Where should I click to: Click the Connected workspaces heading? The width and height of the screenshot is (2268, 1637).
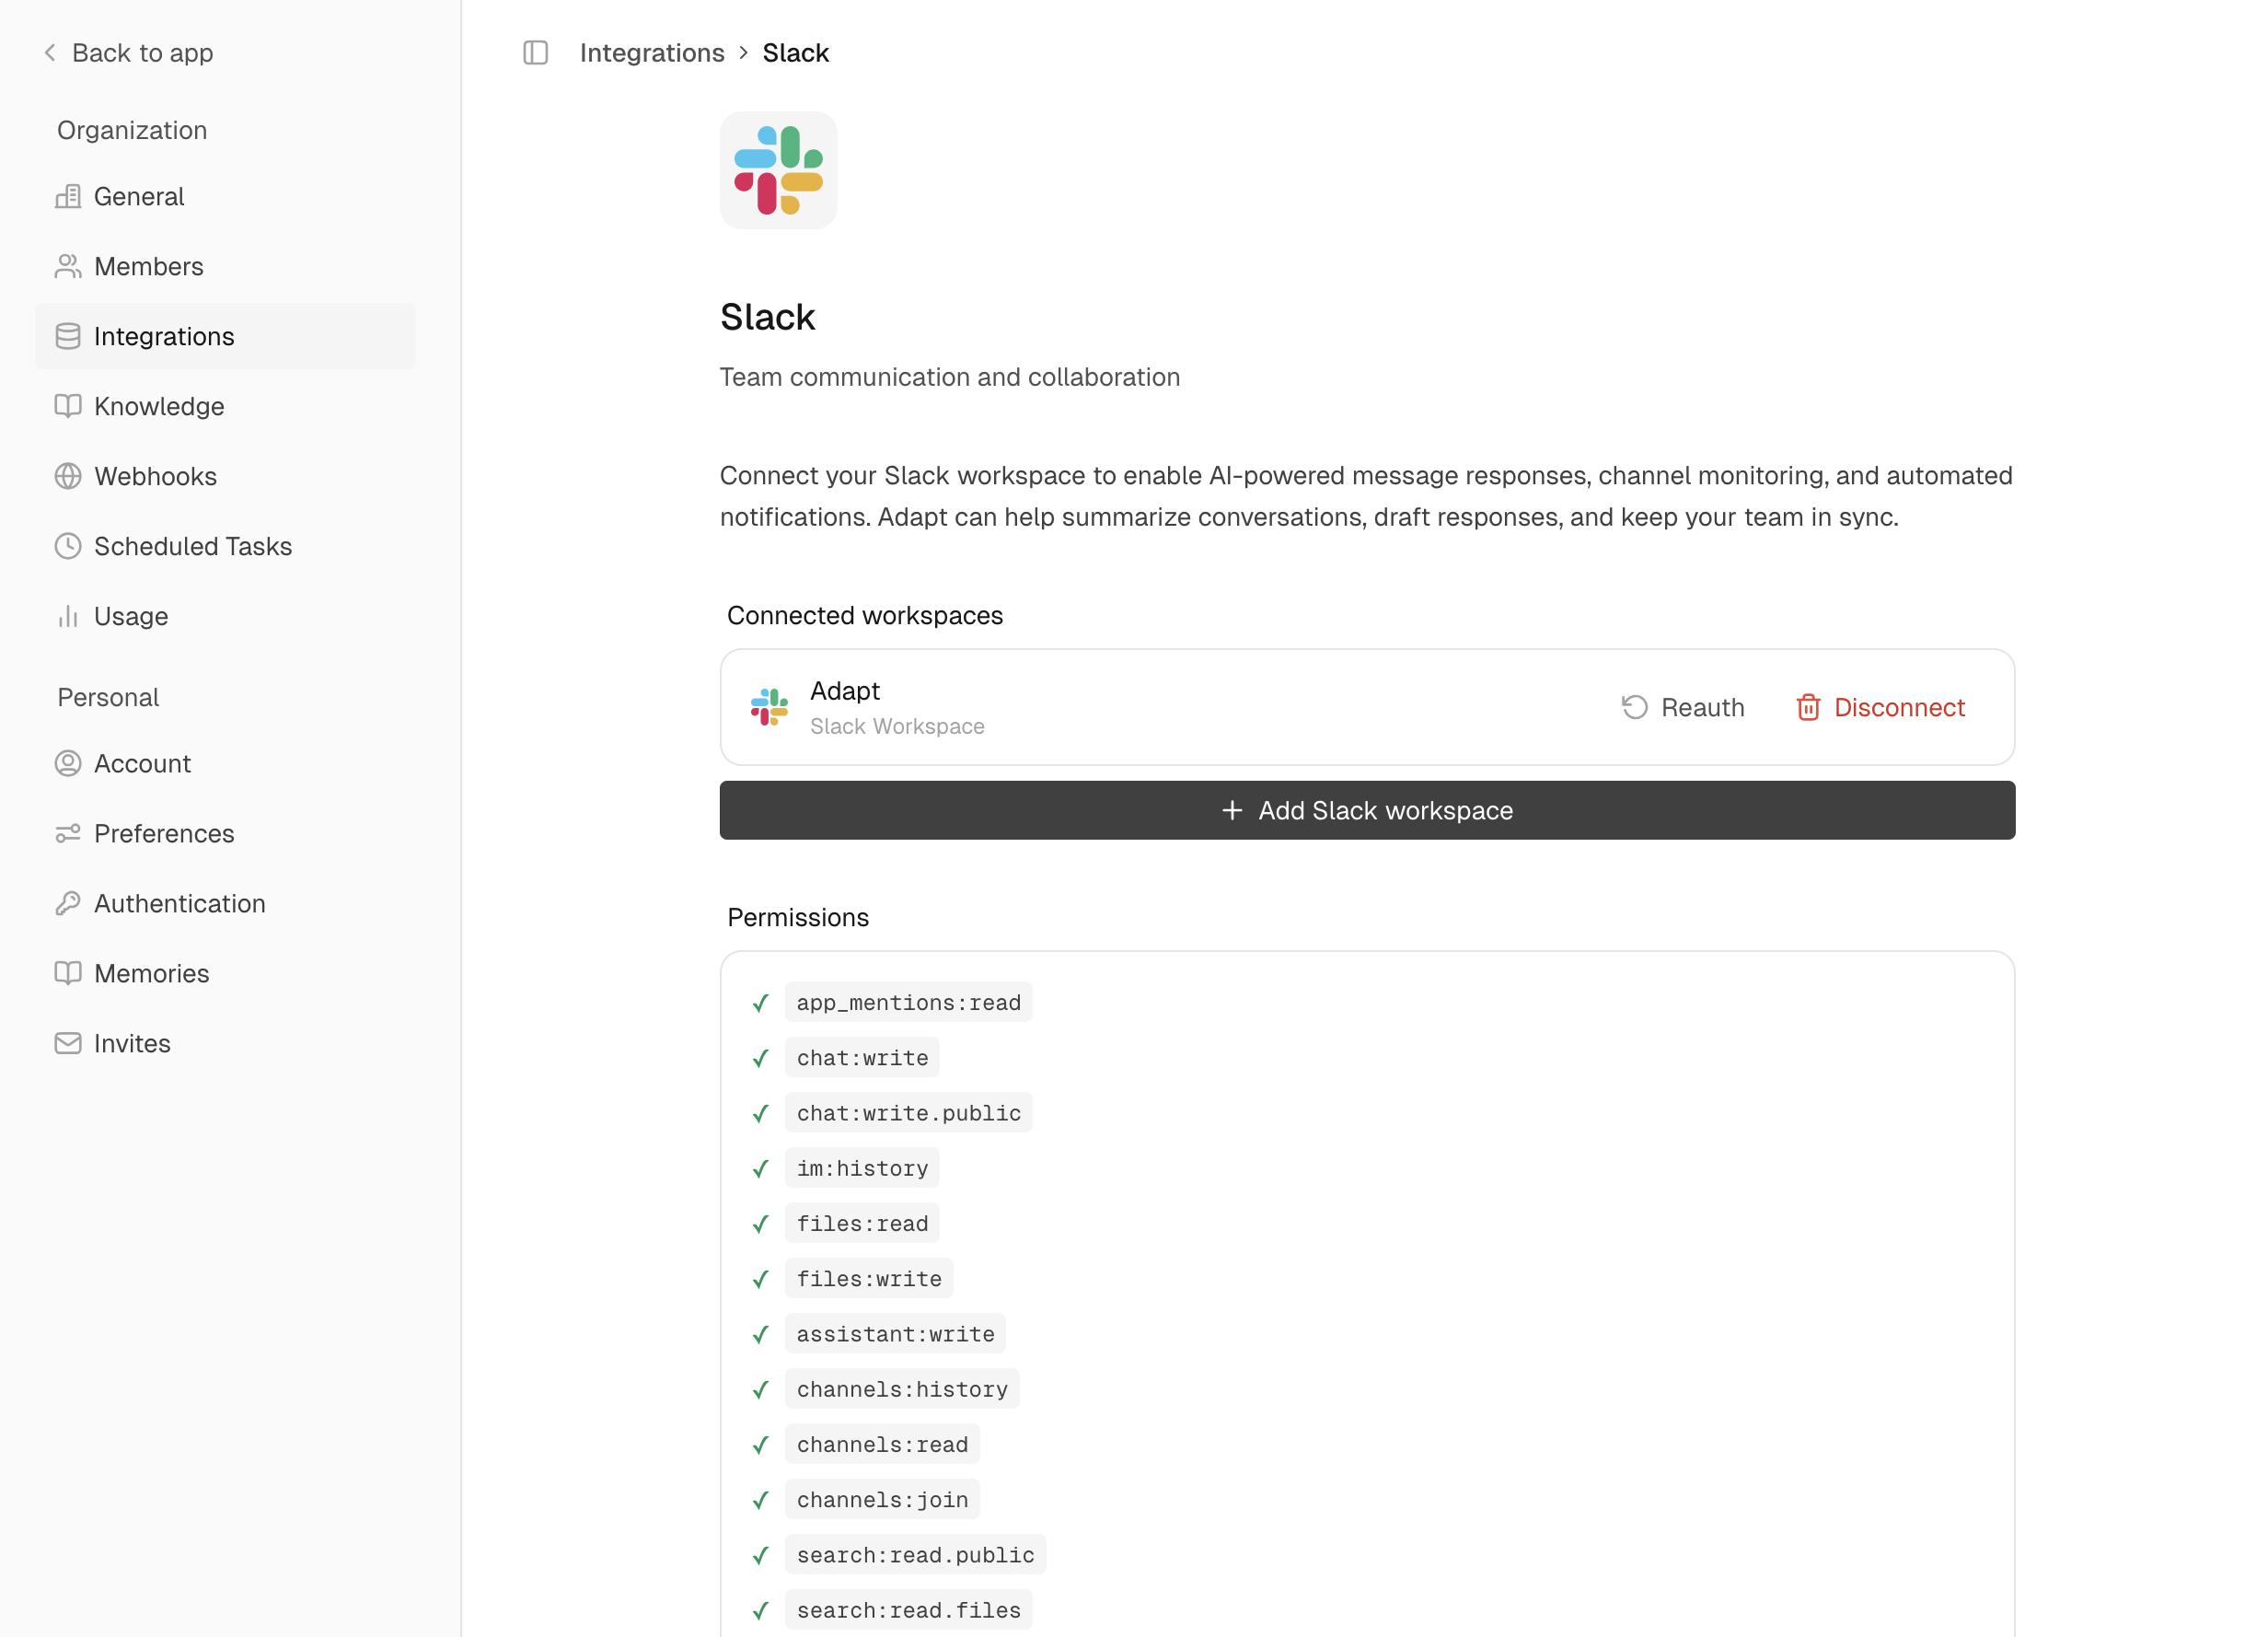click(865, 615)
